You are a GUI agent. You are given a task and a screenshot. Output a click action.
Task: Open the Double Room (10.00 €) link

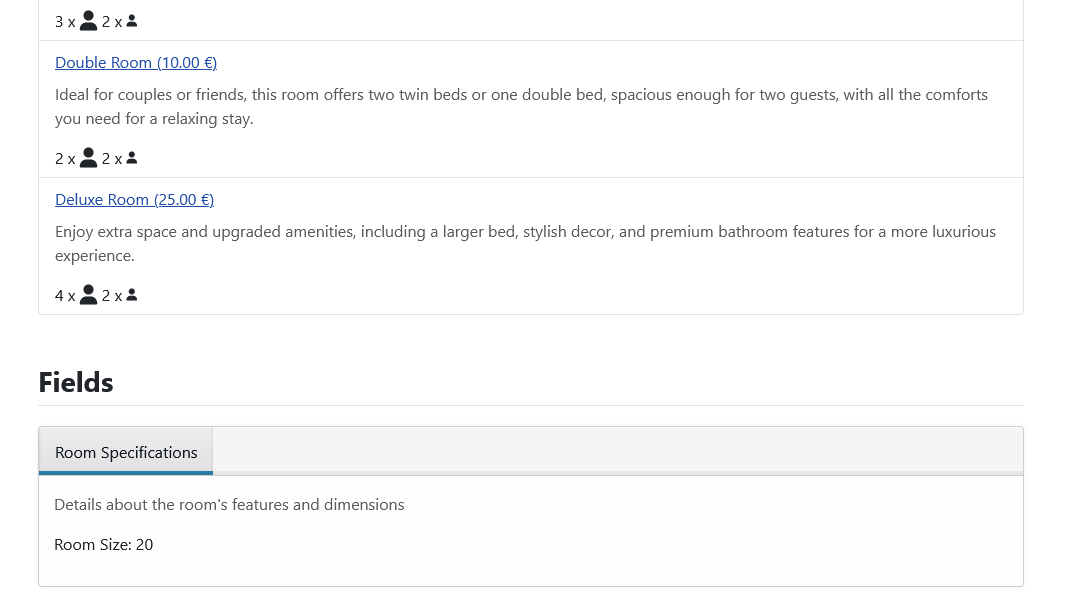point(136,63)
